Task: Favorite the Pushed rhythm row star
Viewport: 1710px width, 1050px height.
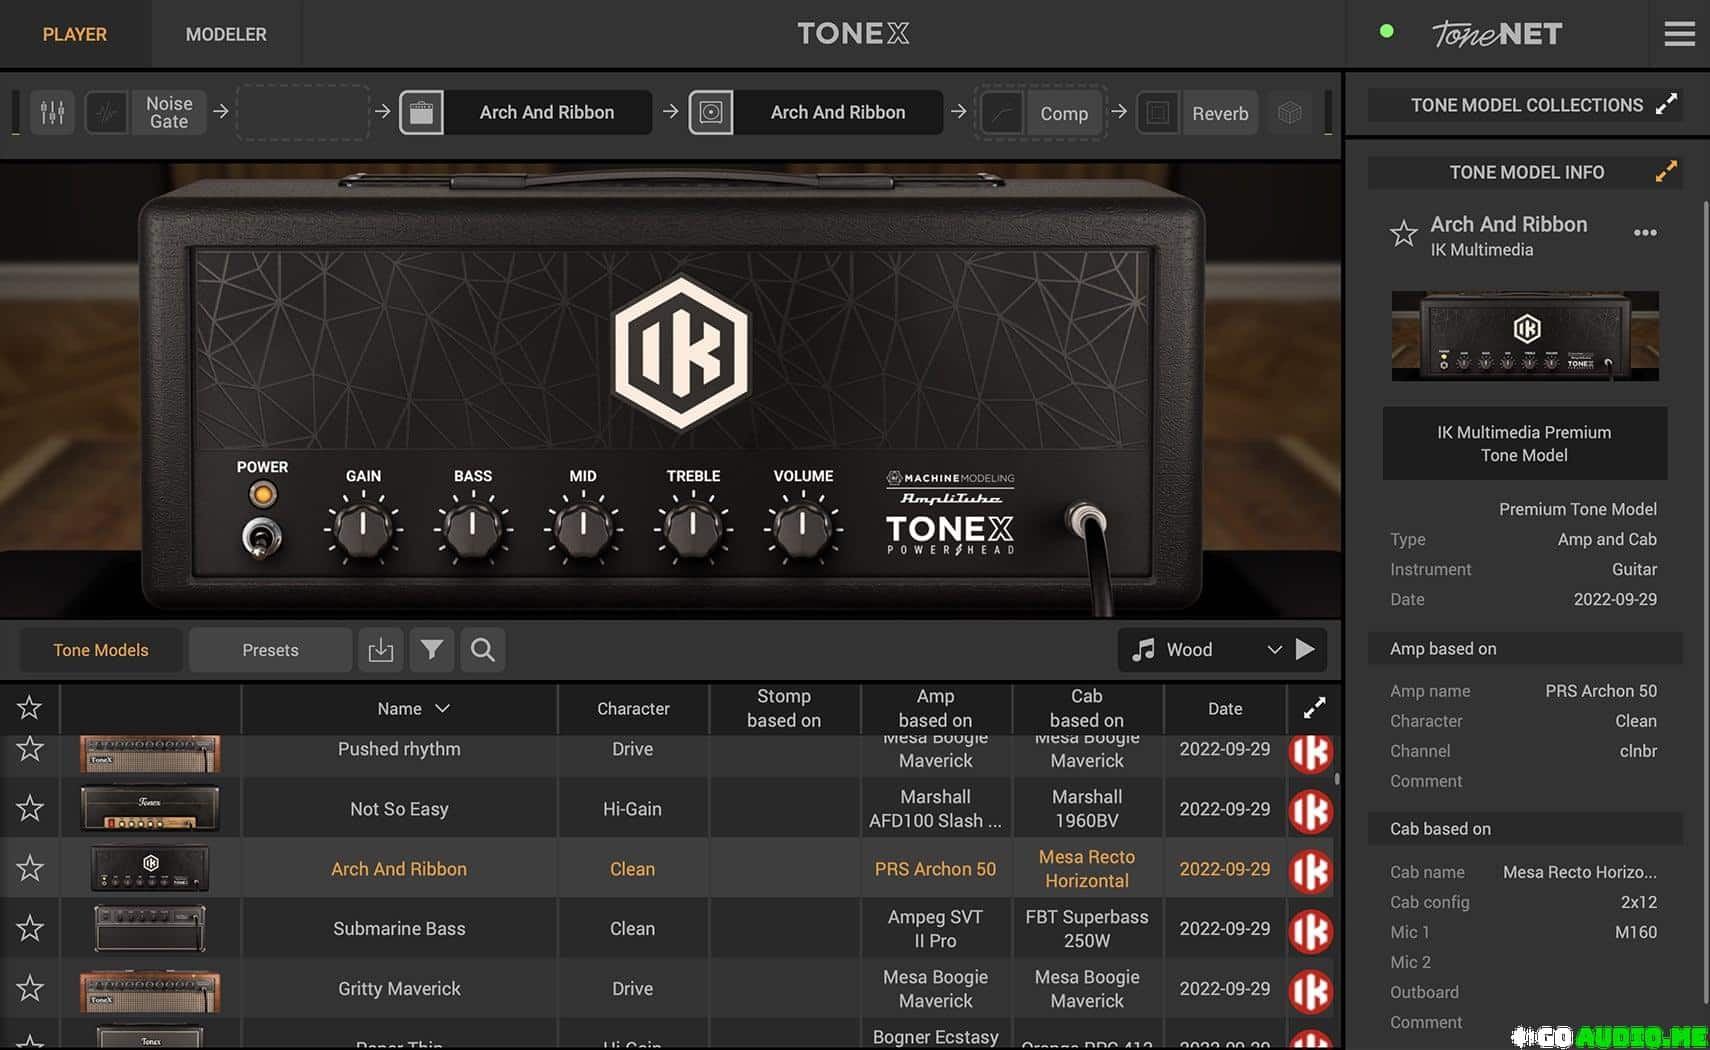Action: (30, 749)
